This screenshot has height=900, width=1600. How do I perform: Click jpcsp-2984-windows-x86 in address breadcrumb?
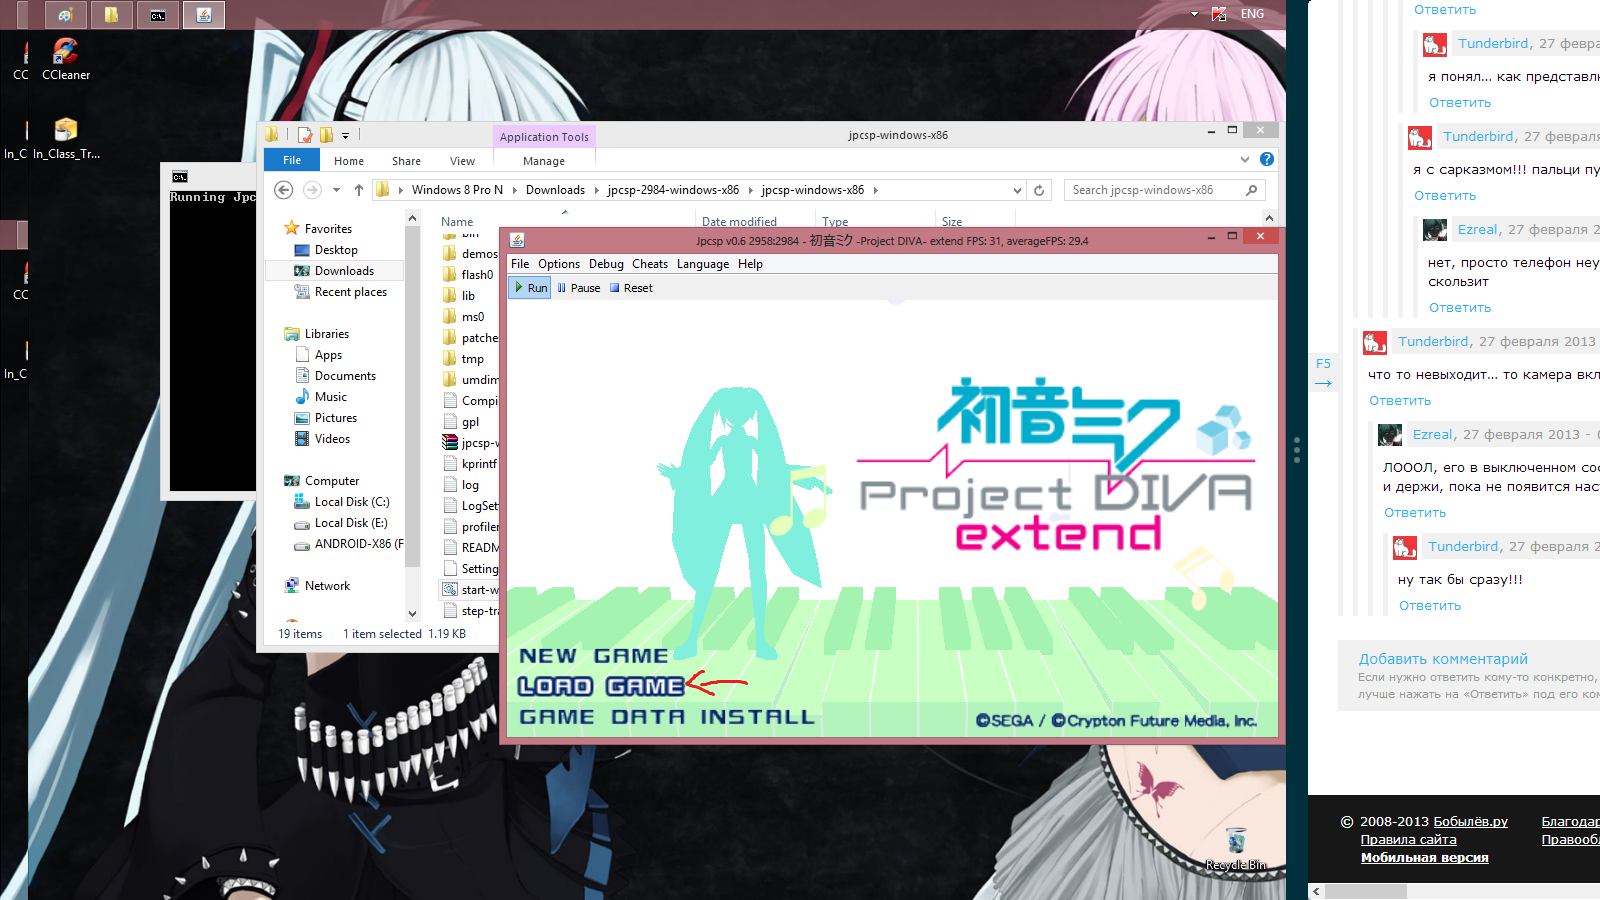(x=673, y=190)
